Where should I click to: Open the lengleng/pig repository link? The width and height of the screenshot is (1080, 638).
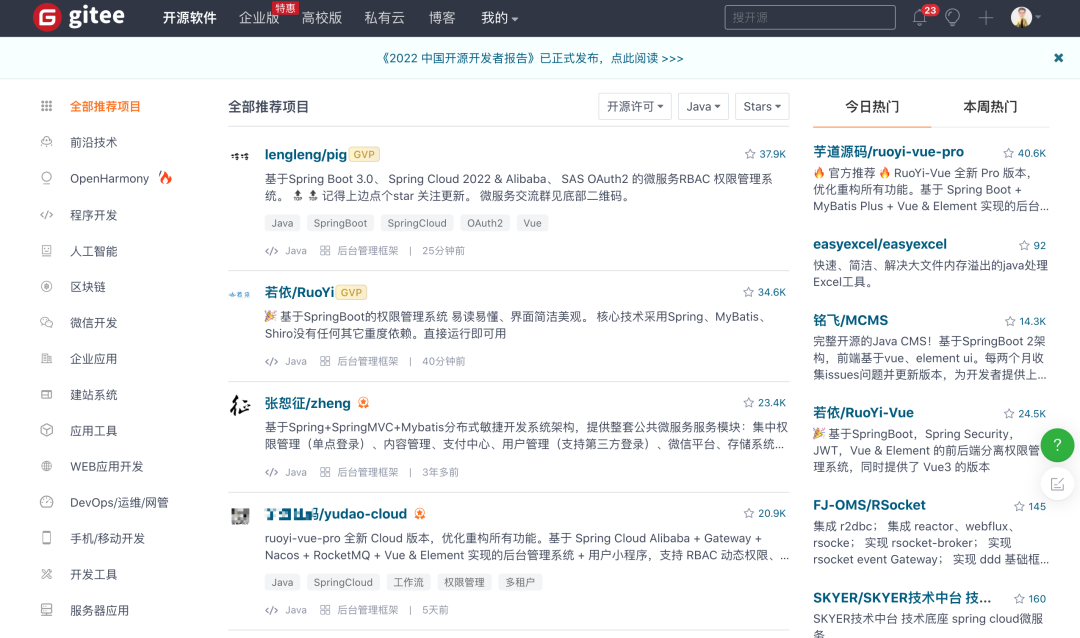click(x=305, y=154)
